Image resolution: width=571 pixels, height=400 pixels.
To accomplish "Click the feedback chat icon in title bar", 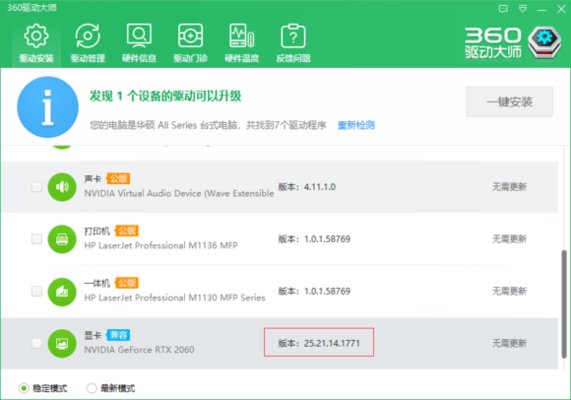I will 503,9.
